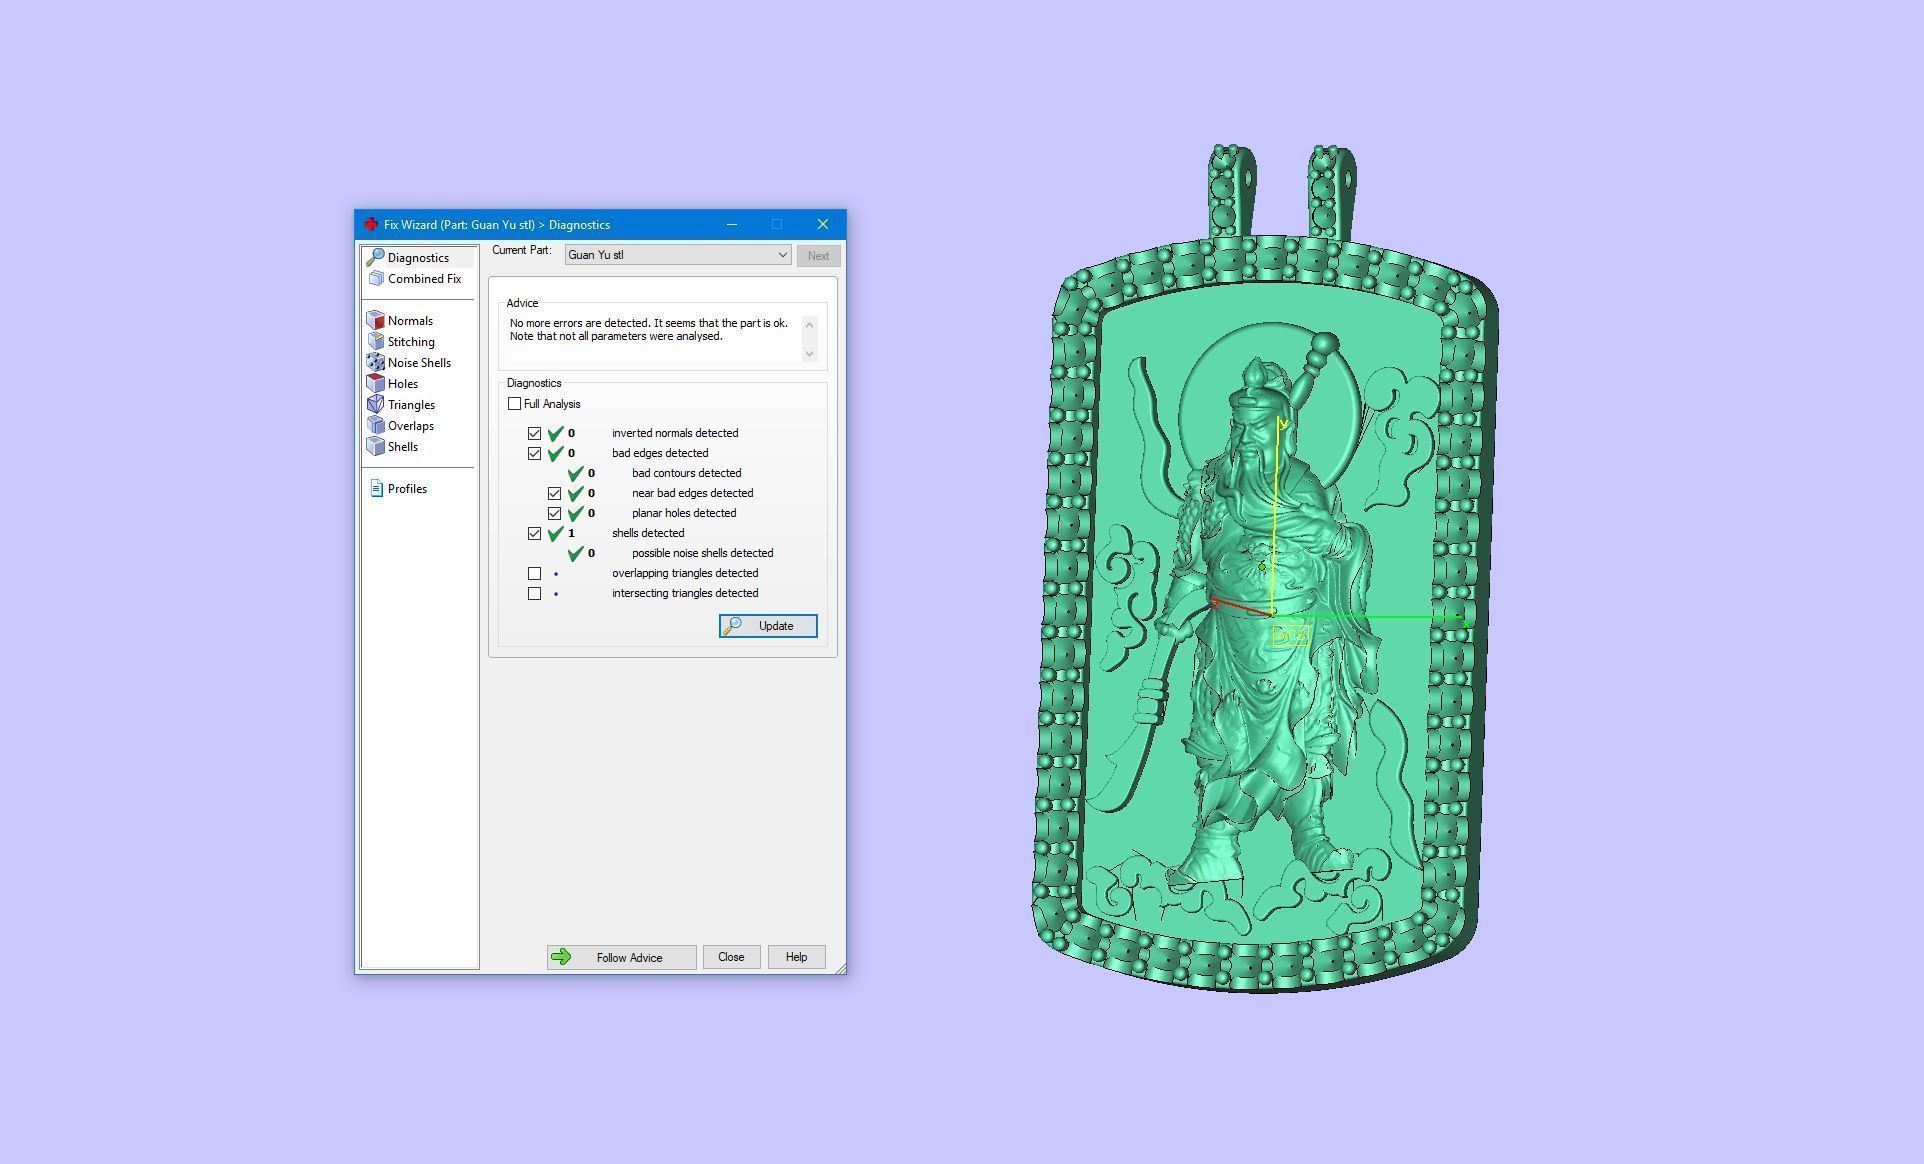Screen dimensions: 1924x1164
Task: Open the Noise Shells icon
Action: pos(375,363)
